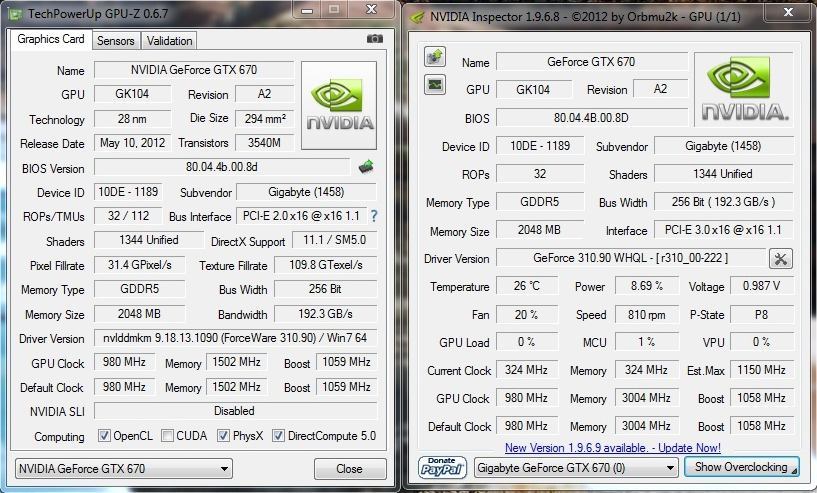Click the NVIDIA Inspector title bar icon
This screenshot has width=817, height=493.
pos(417,17)
